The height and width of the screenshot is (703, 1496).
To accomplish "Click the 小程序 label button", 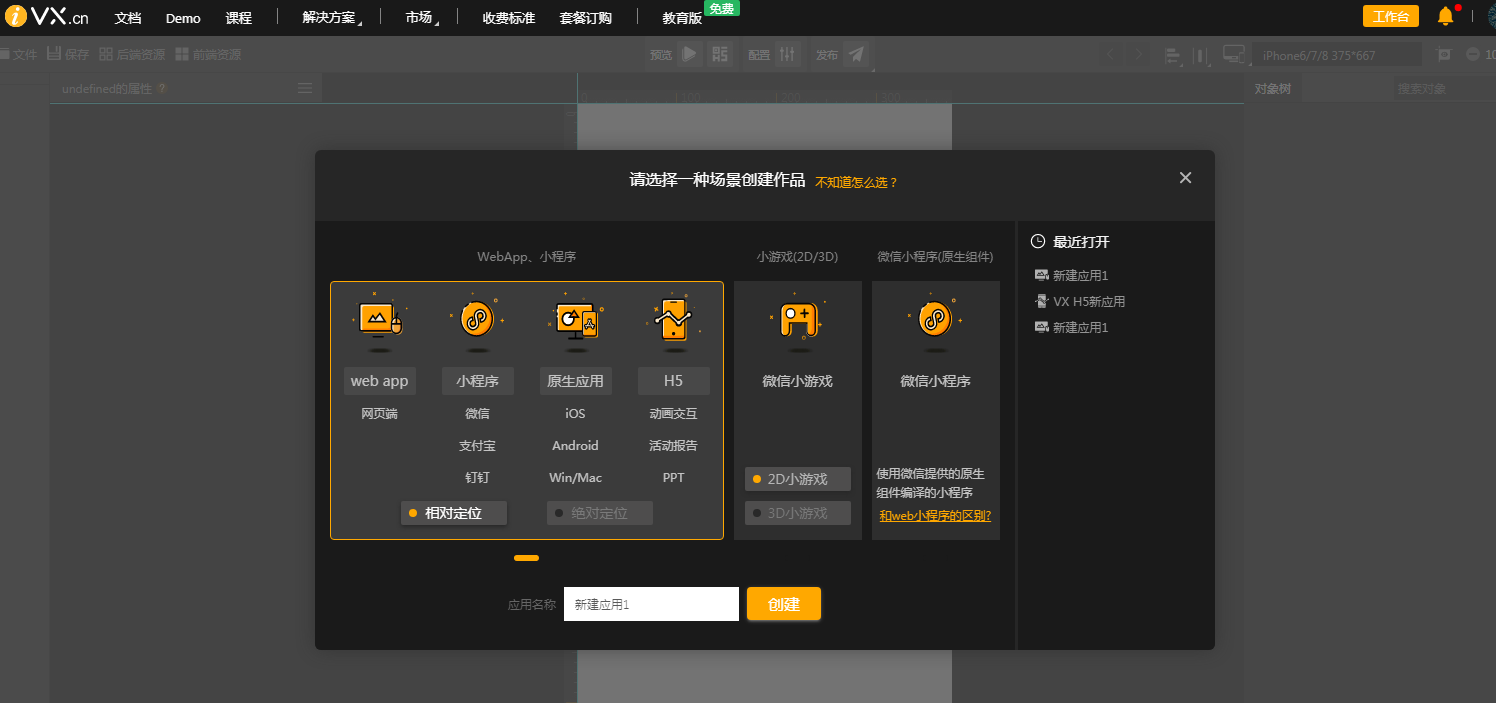I will click(477, 381).
